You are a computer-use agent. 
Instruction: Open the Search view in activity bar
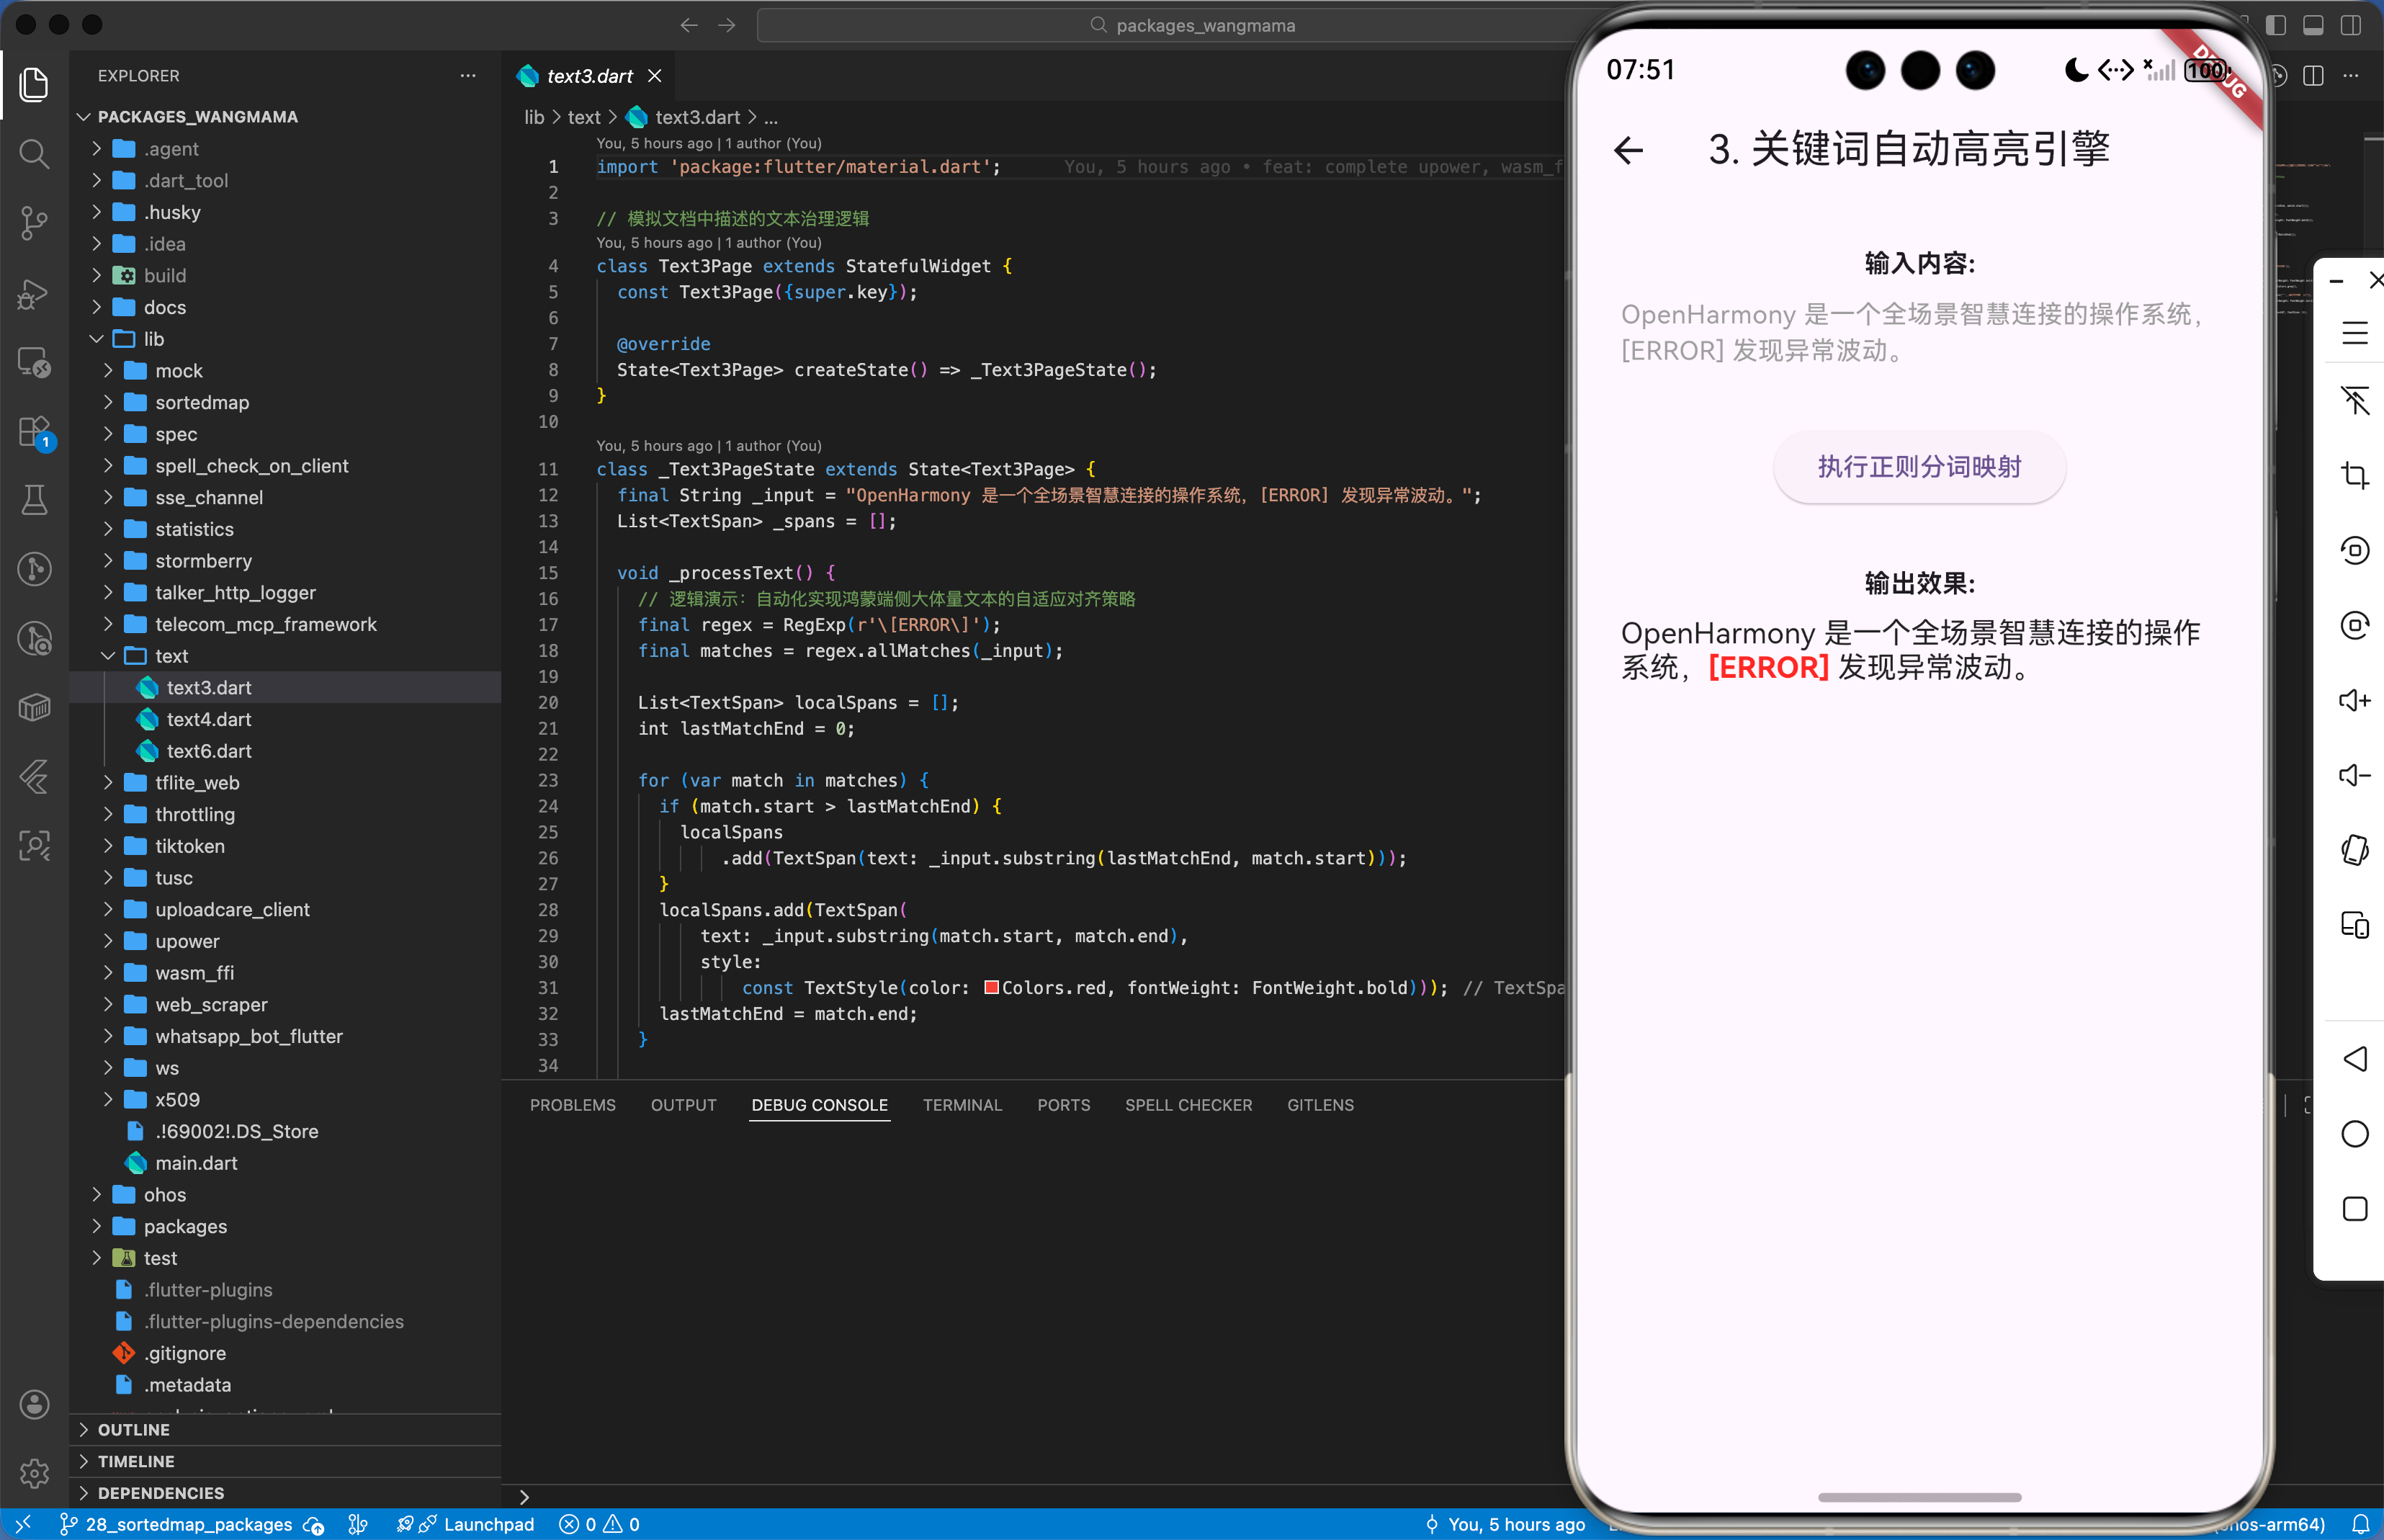[34, 153]
